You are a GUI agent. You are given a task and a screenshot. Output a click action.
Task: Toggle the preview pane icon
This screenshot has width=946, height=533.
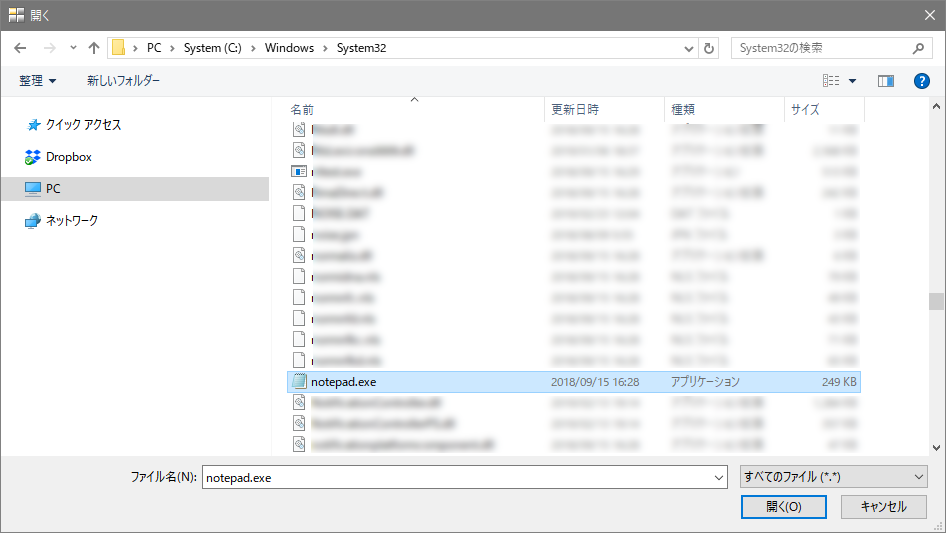coord(885,81)
